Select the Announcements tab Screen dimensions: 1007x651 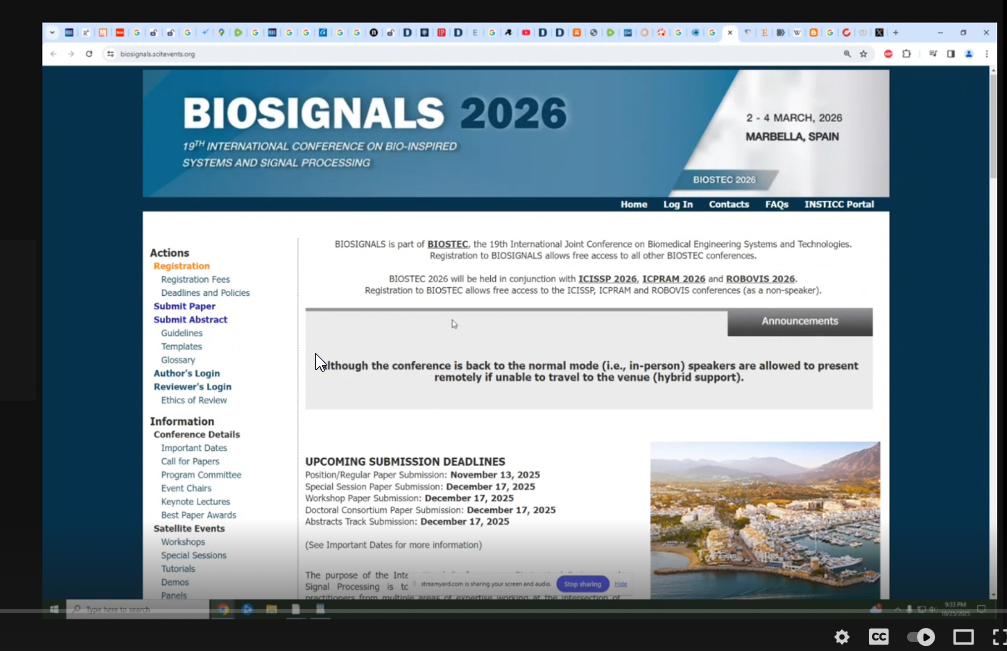[799, 321]
